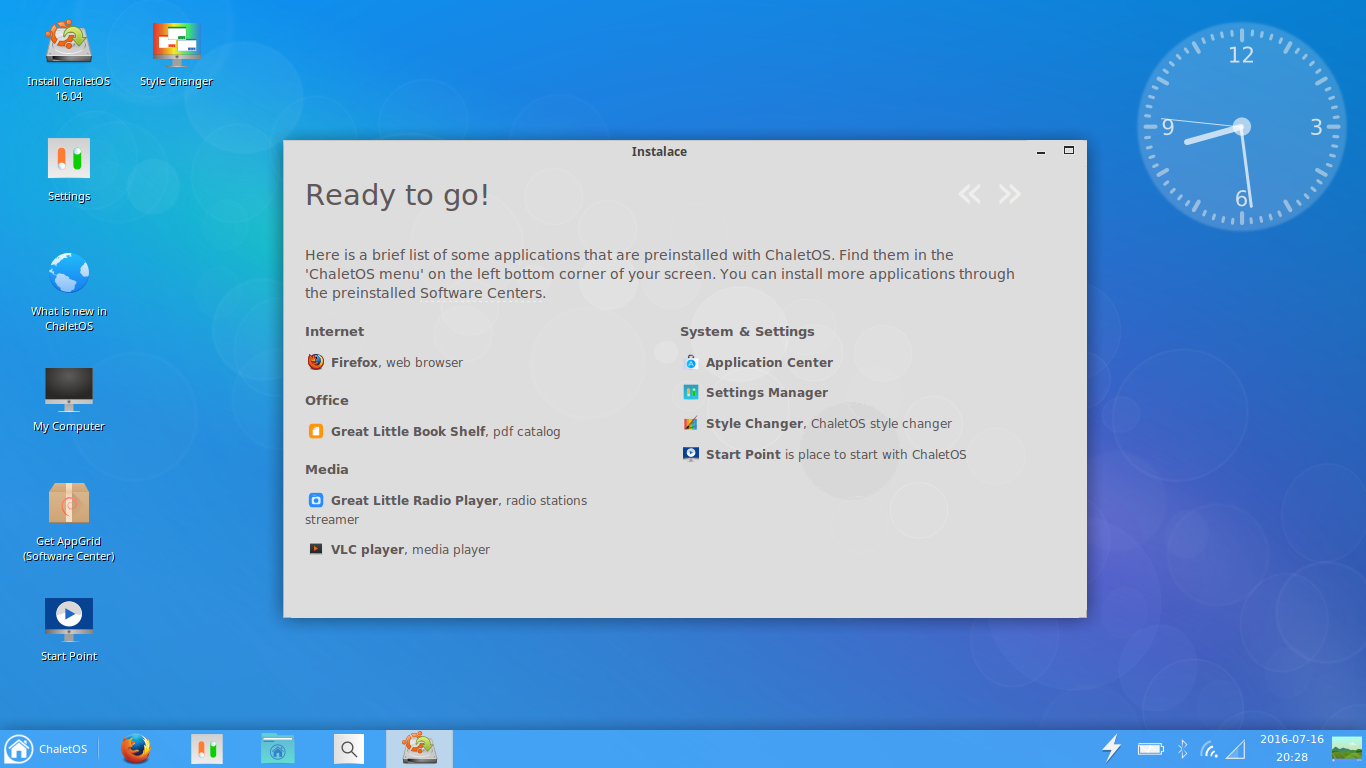1366x768 pixels.
Task: Click the 'VLC player' text
Action: 367,549
